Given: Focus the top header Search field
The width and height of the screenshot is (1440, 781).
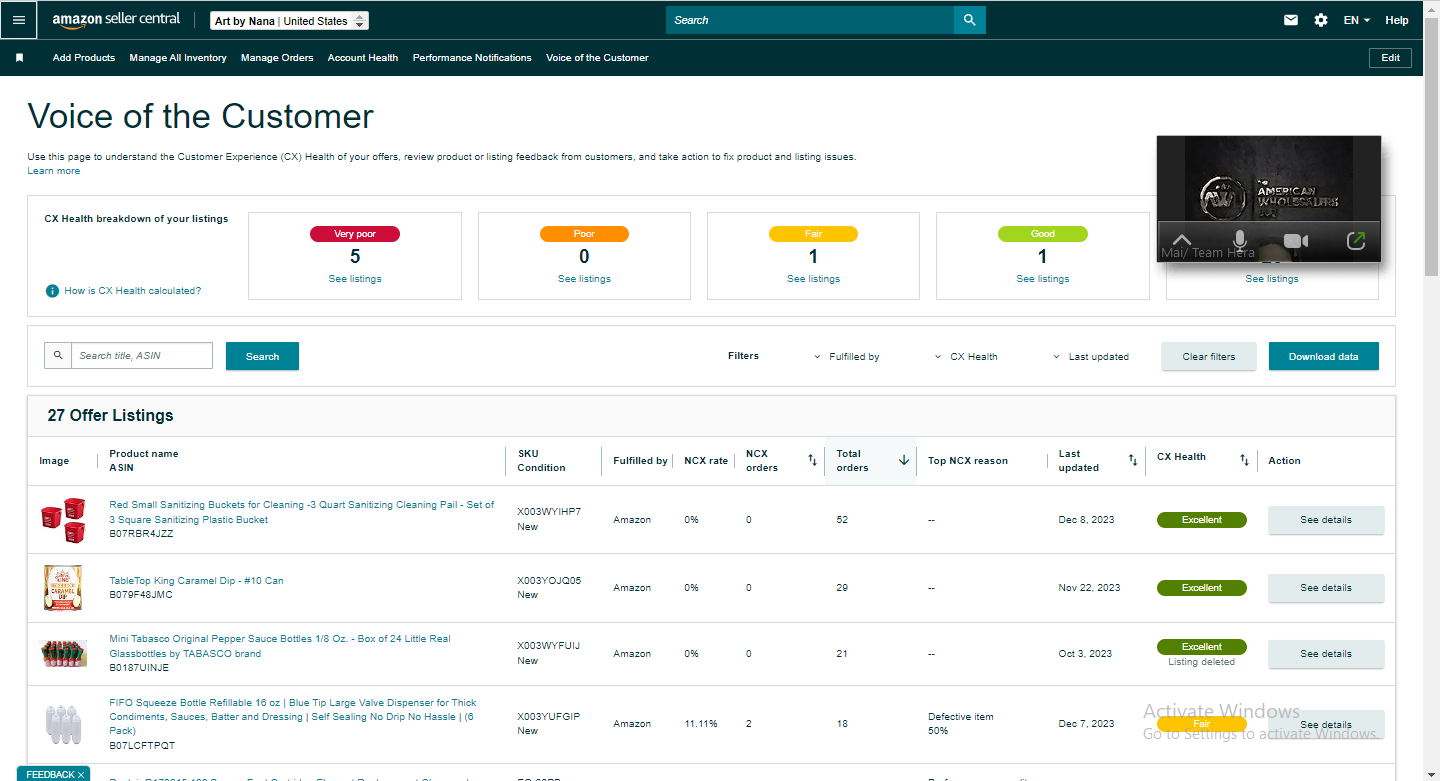Looking at the screenshot, I should point(810,20).
